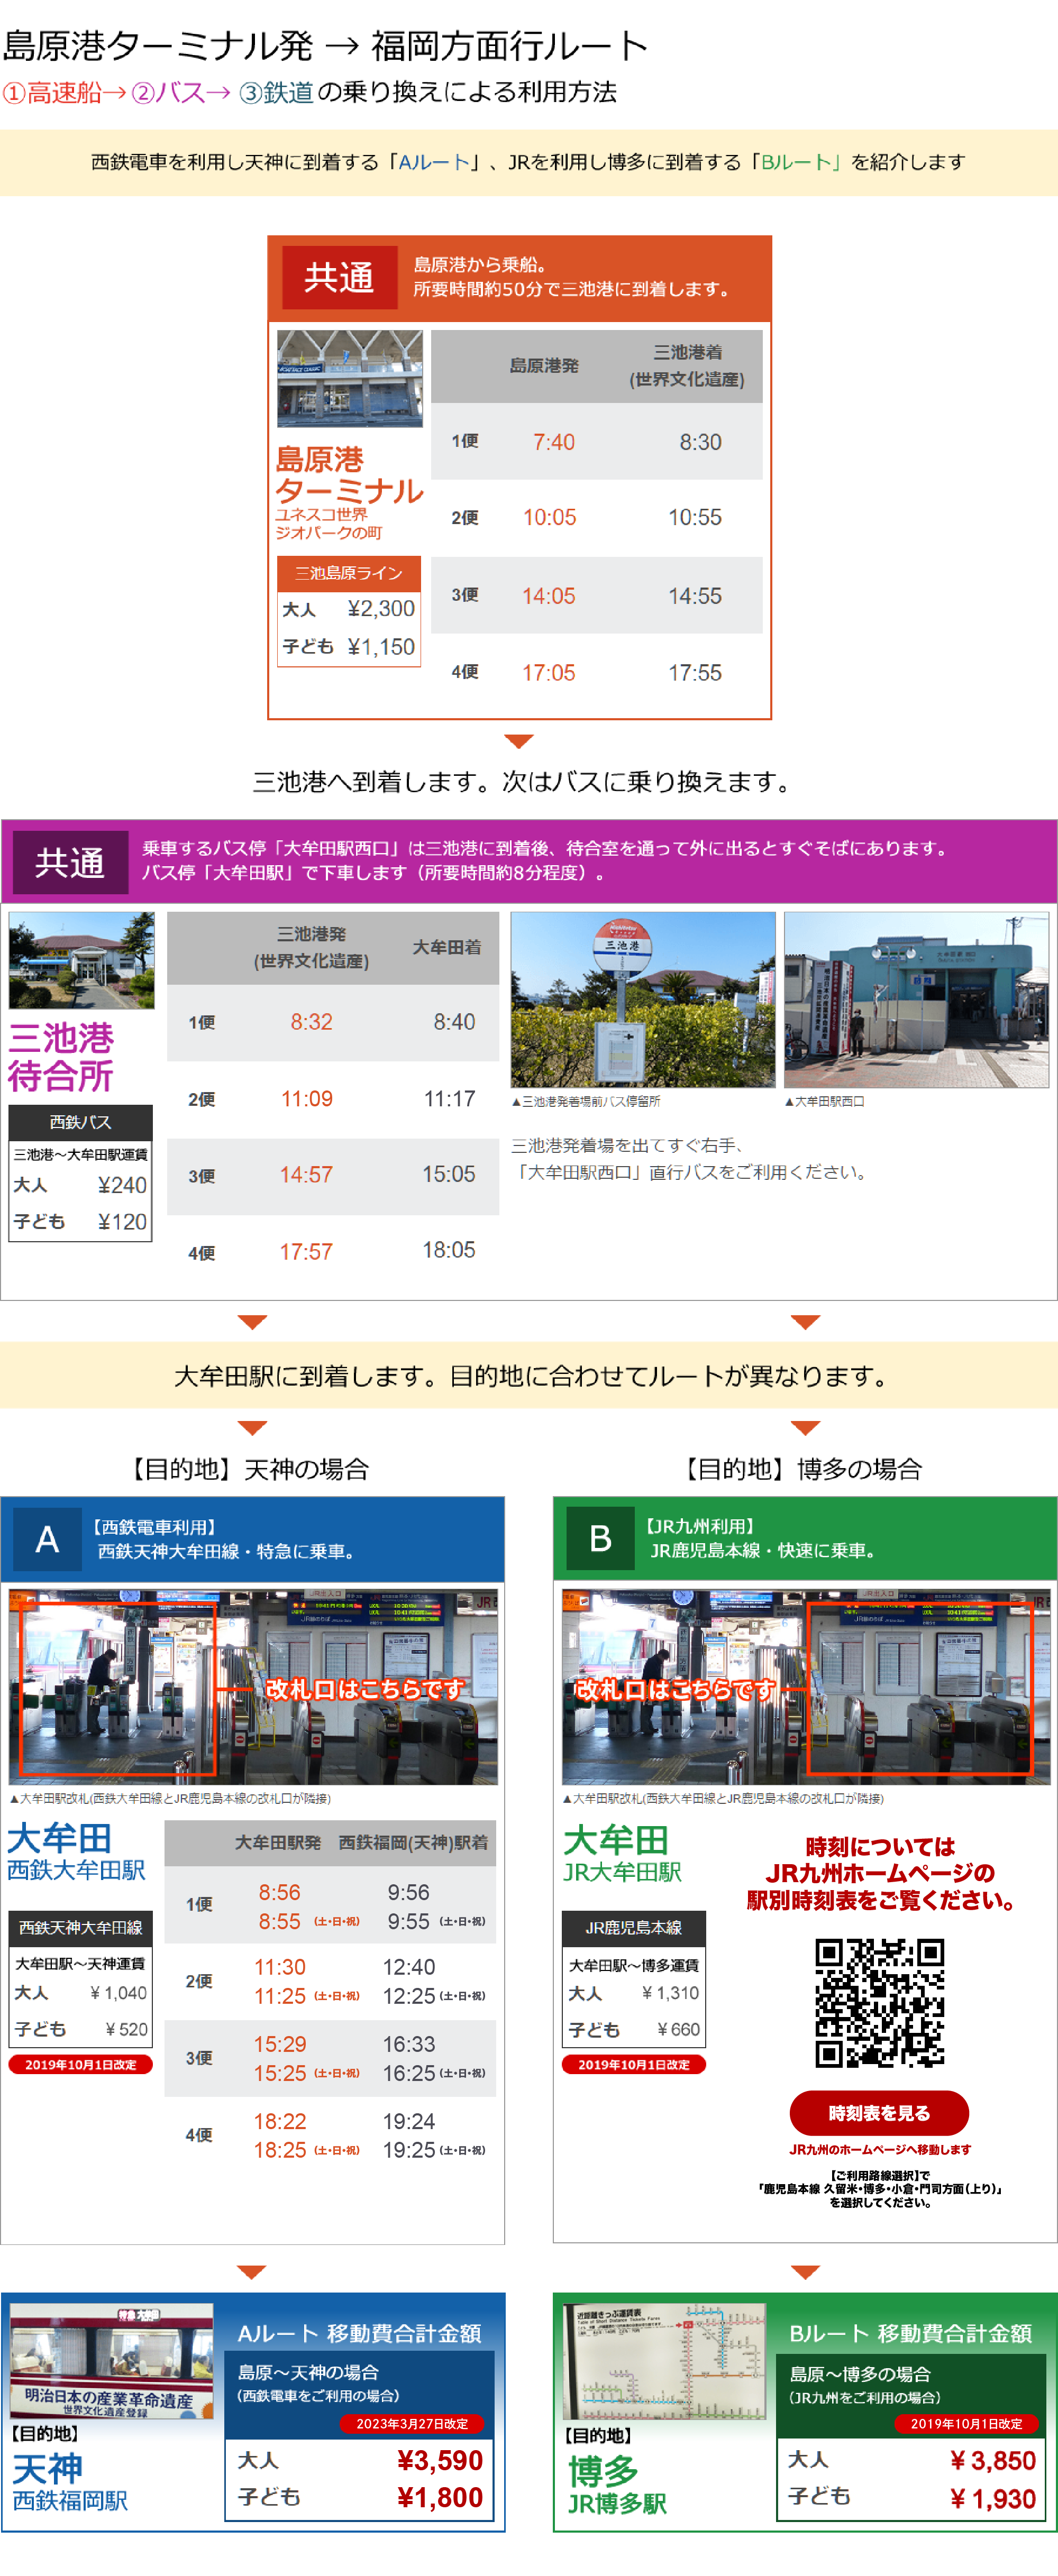Click the 西鉄天神大牟田線 fare header
Viewport: 1058px width, 2576px height.
coord(81,1927)
